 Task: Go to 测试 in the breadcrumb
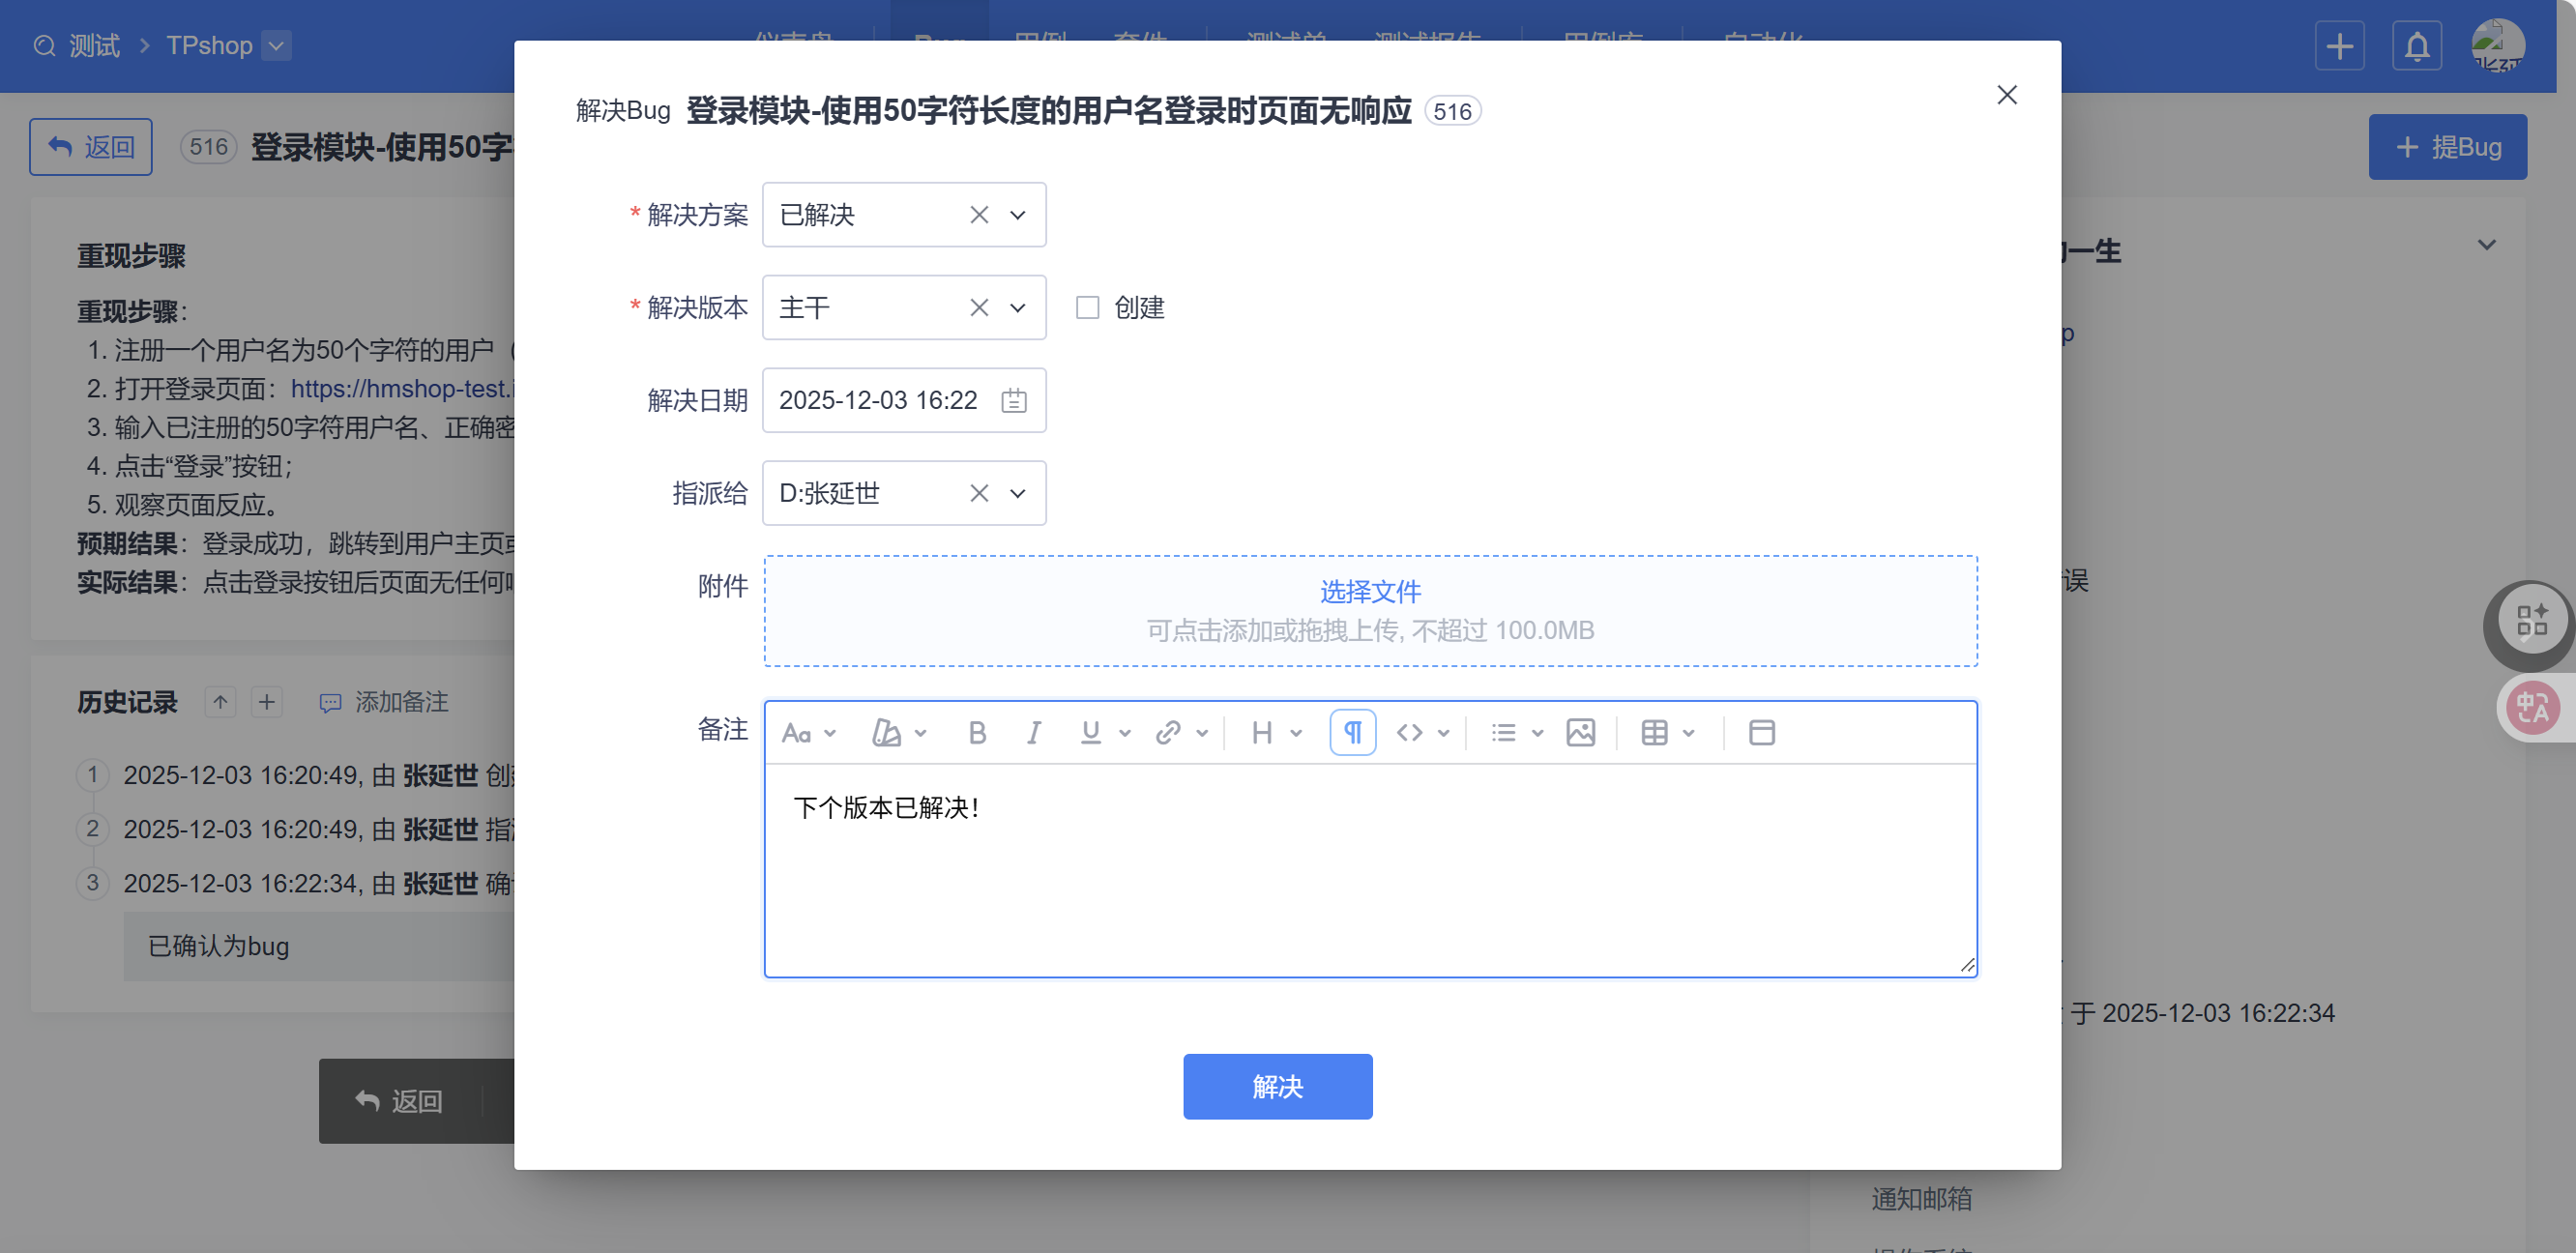[94, 46]
